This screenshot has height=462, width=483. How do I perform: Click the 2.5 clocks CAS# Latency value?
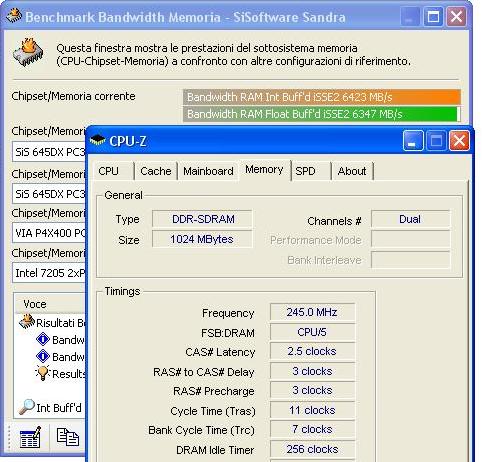pos(312,351)
